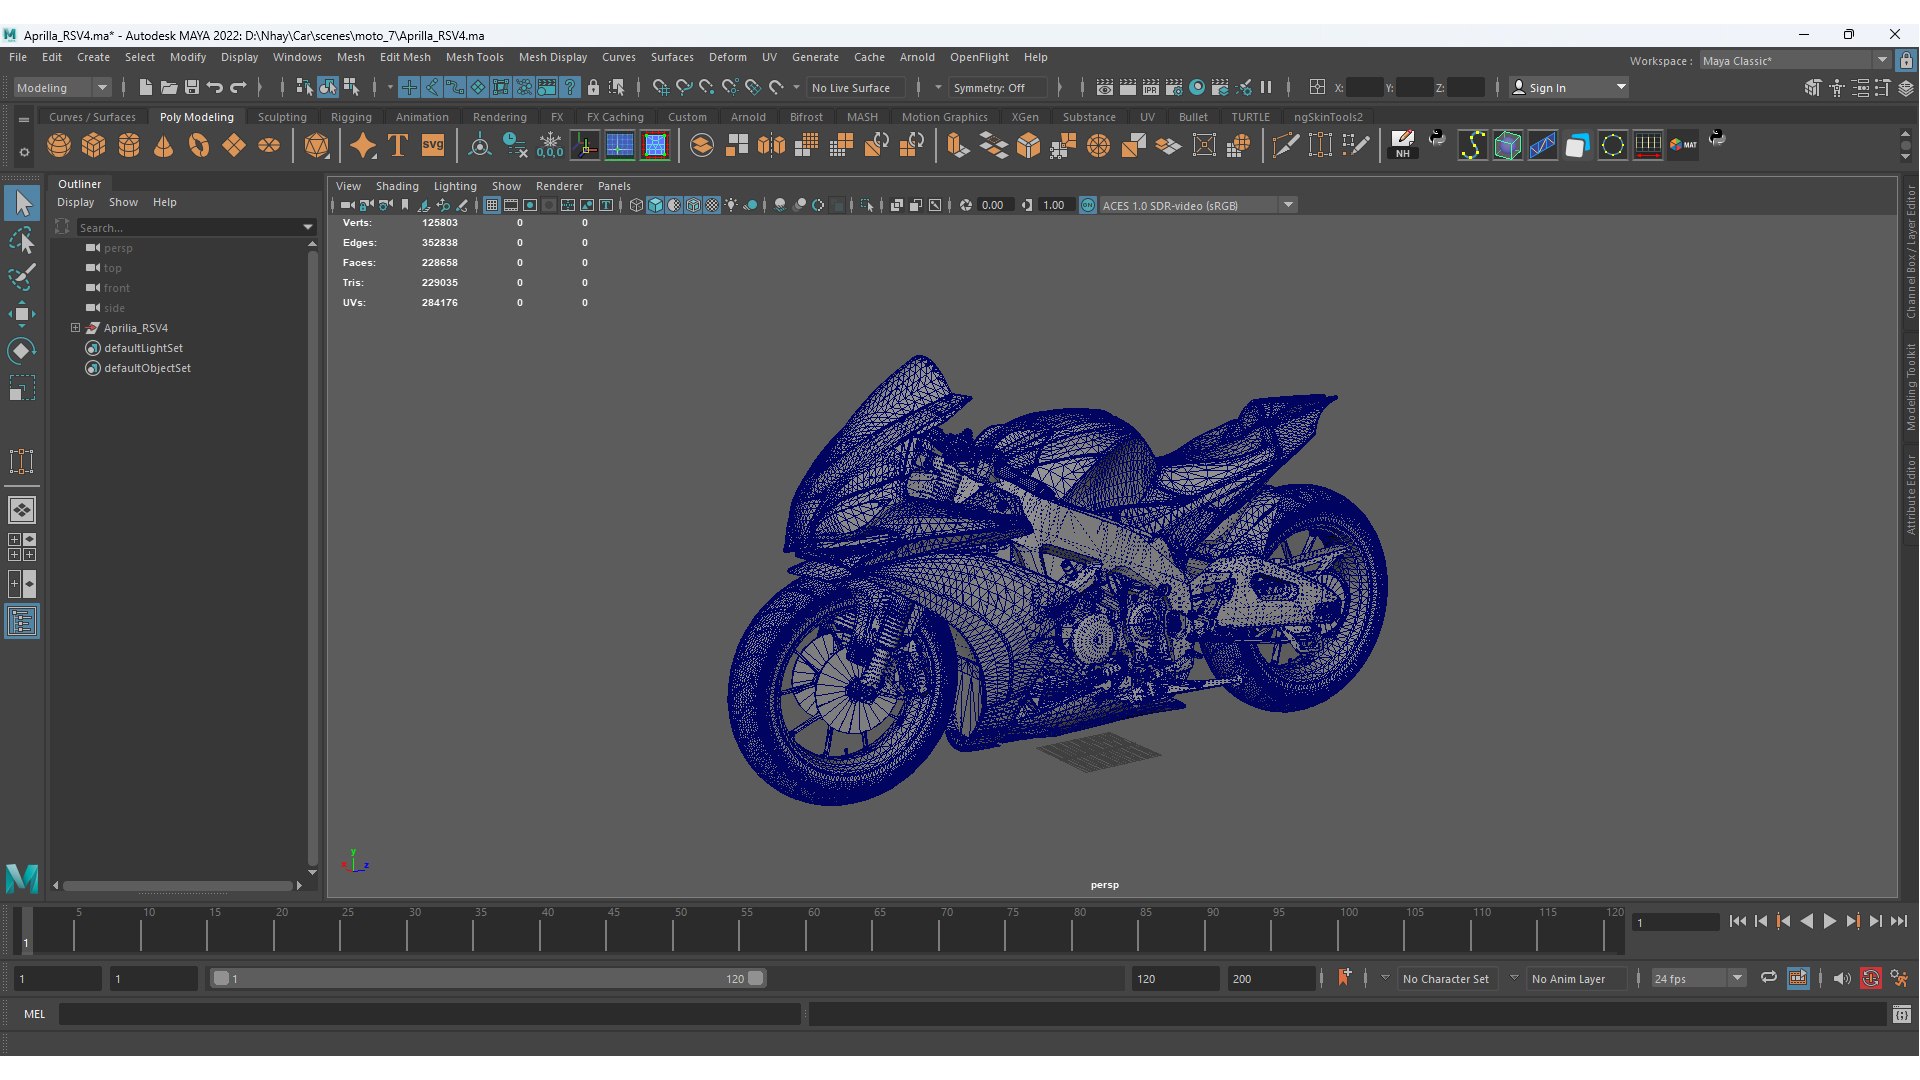Switch to the Rigging shelf tab
The height and width of the screenshot is (1080, 1920).
click(351, 117)
